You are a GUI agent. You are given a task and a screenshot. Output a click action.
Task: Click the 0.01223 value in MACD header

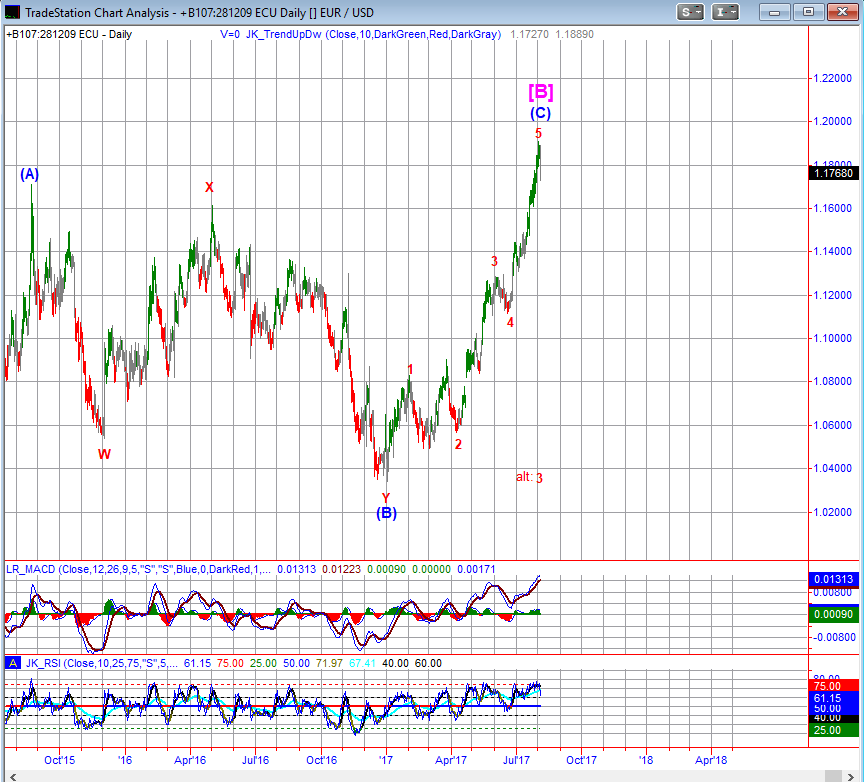click(x=342, y=569)
